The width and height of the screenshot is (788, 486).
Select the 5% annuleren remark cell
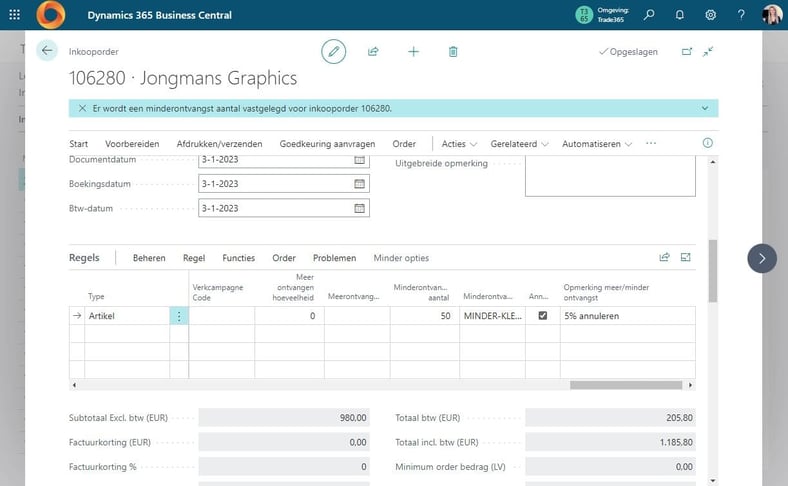(x=628, y=316)
